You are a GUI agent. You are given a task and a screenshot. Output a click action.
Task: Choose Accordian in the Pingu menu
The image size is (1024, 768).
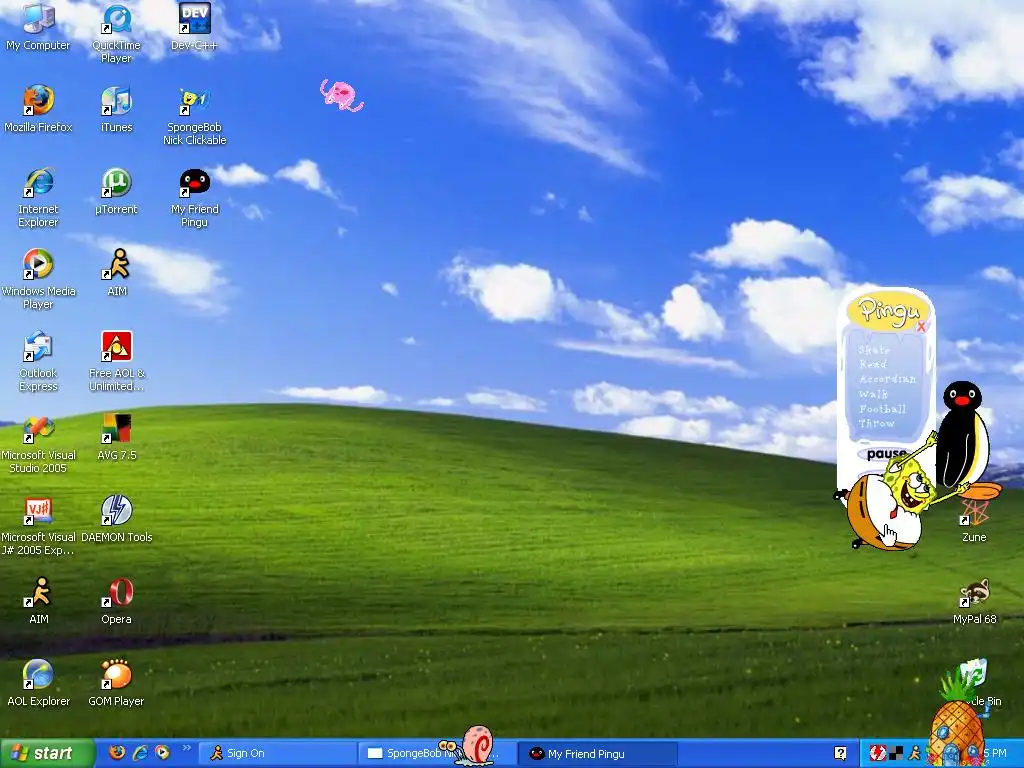pos(888,379)
